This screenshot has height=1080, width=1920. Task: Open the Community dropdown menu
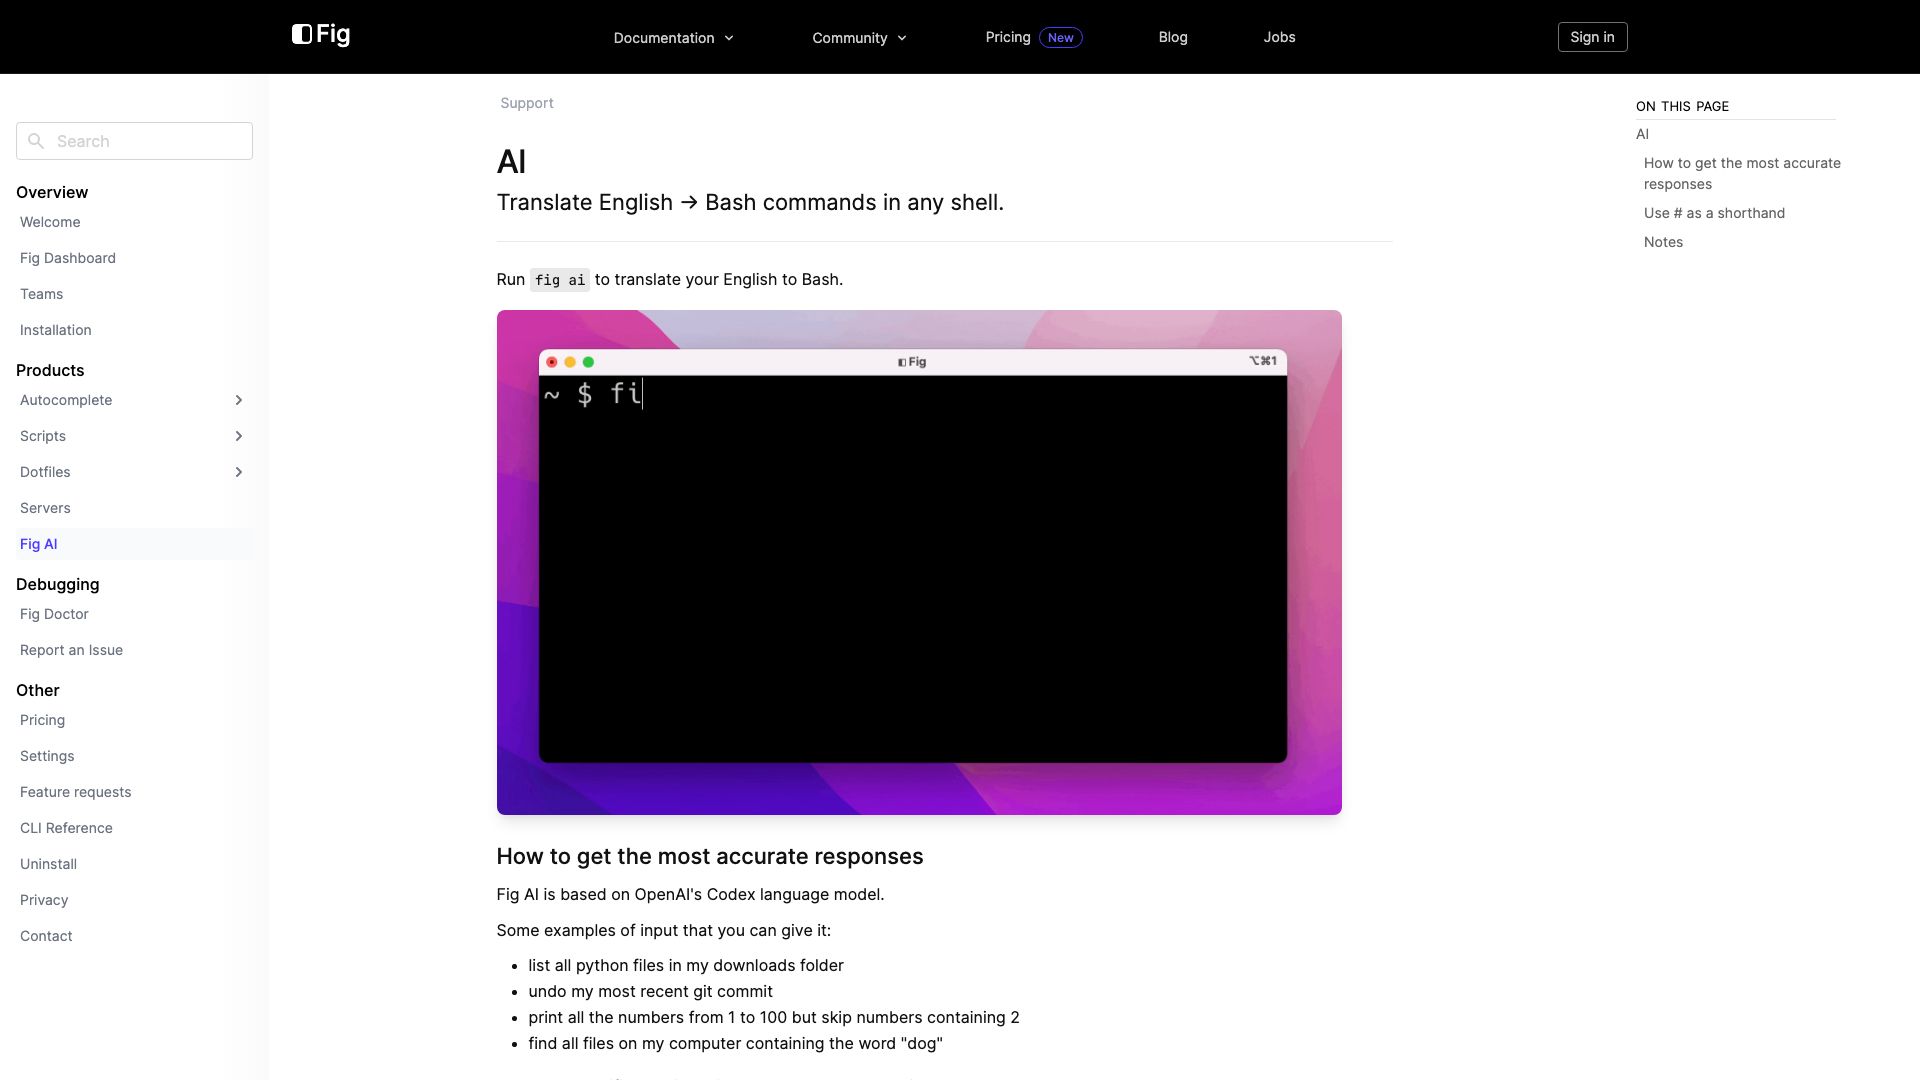tap(859, 38)
